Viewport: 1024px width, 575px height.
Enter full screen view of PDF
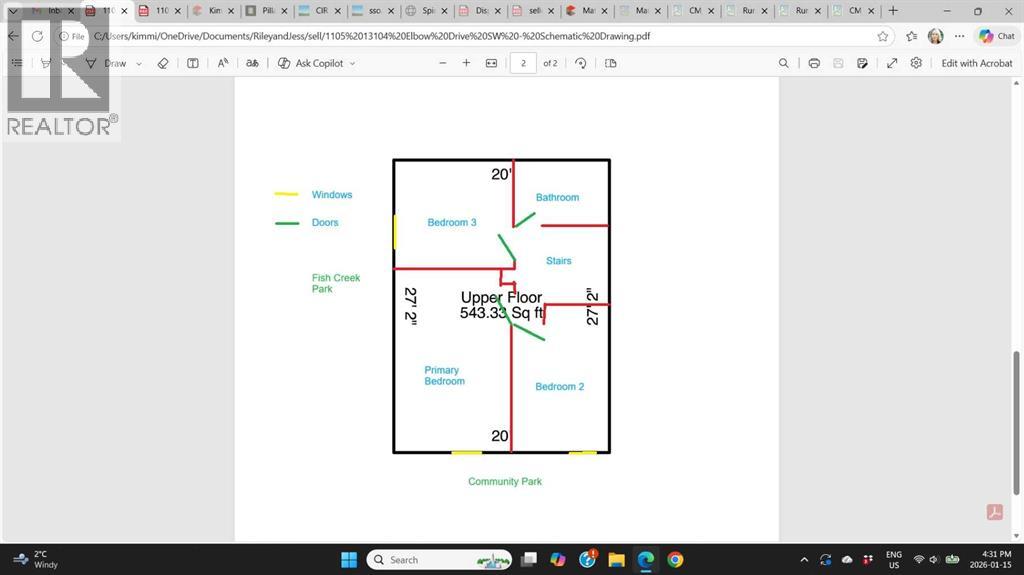[x=892, y=63]
